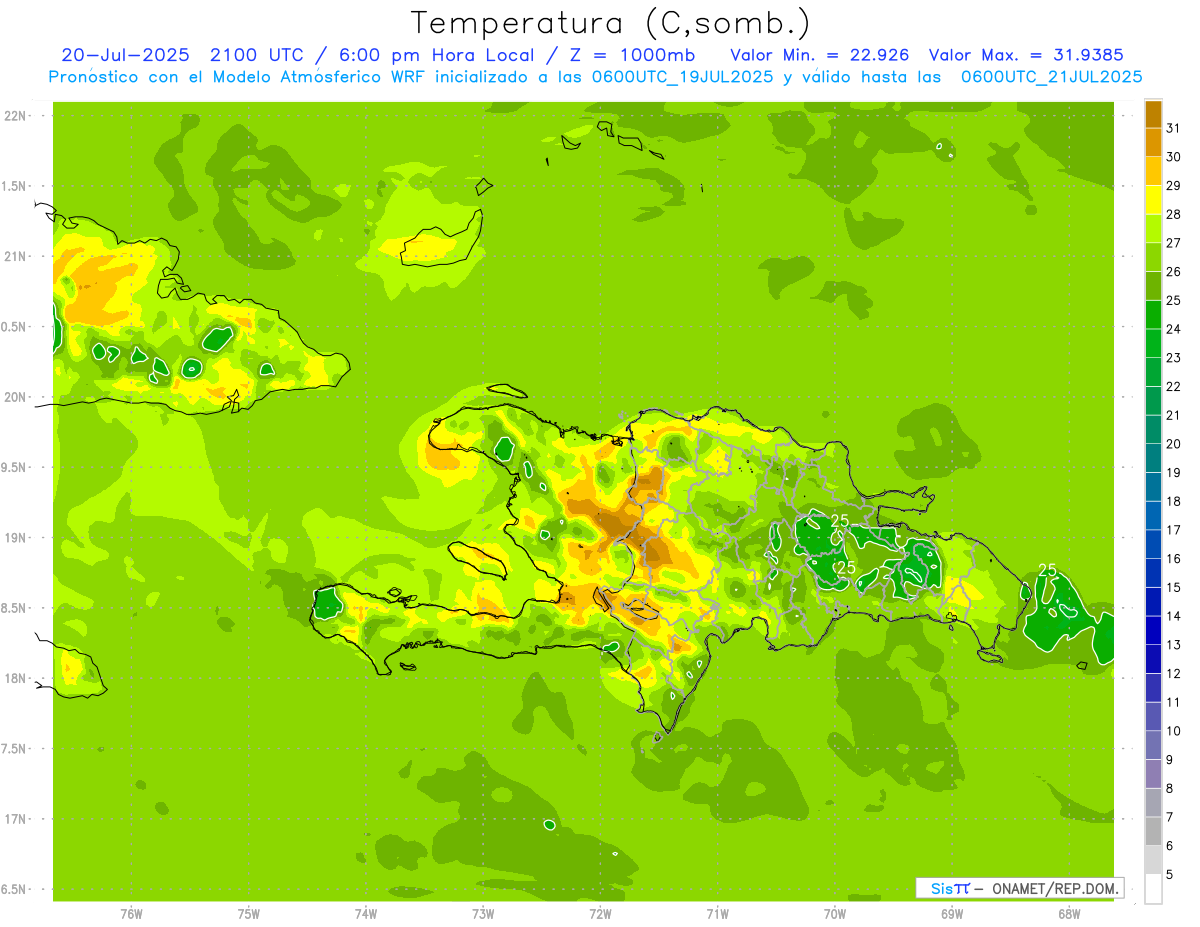Pick the lime swatch between legend 27 and 28
This screenshot has height=927, width=1200.
point(1153,228)
